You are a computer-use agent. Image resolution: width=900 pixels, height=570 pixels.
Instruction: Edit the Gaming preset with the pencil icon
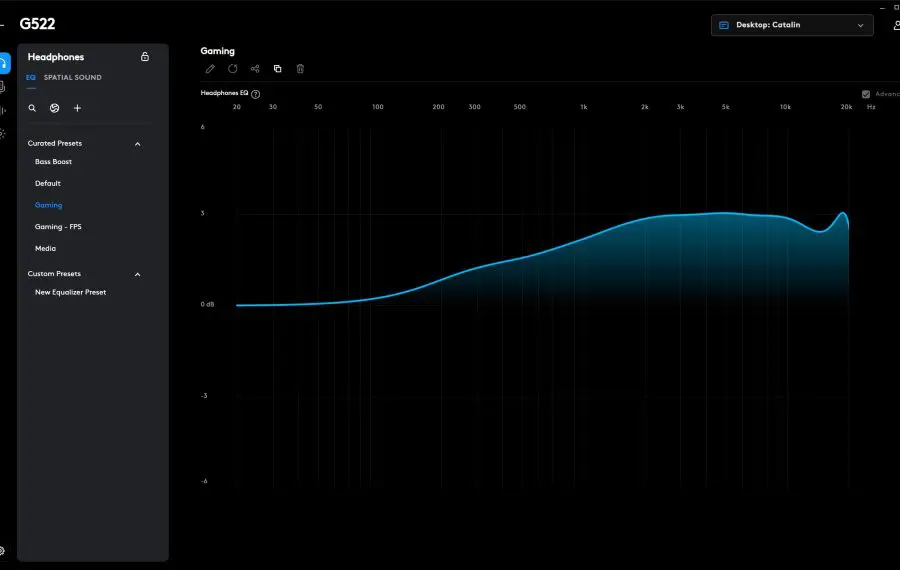click(x=210, y=69)
